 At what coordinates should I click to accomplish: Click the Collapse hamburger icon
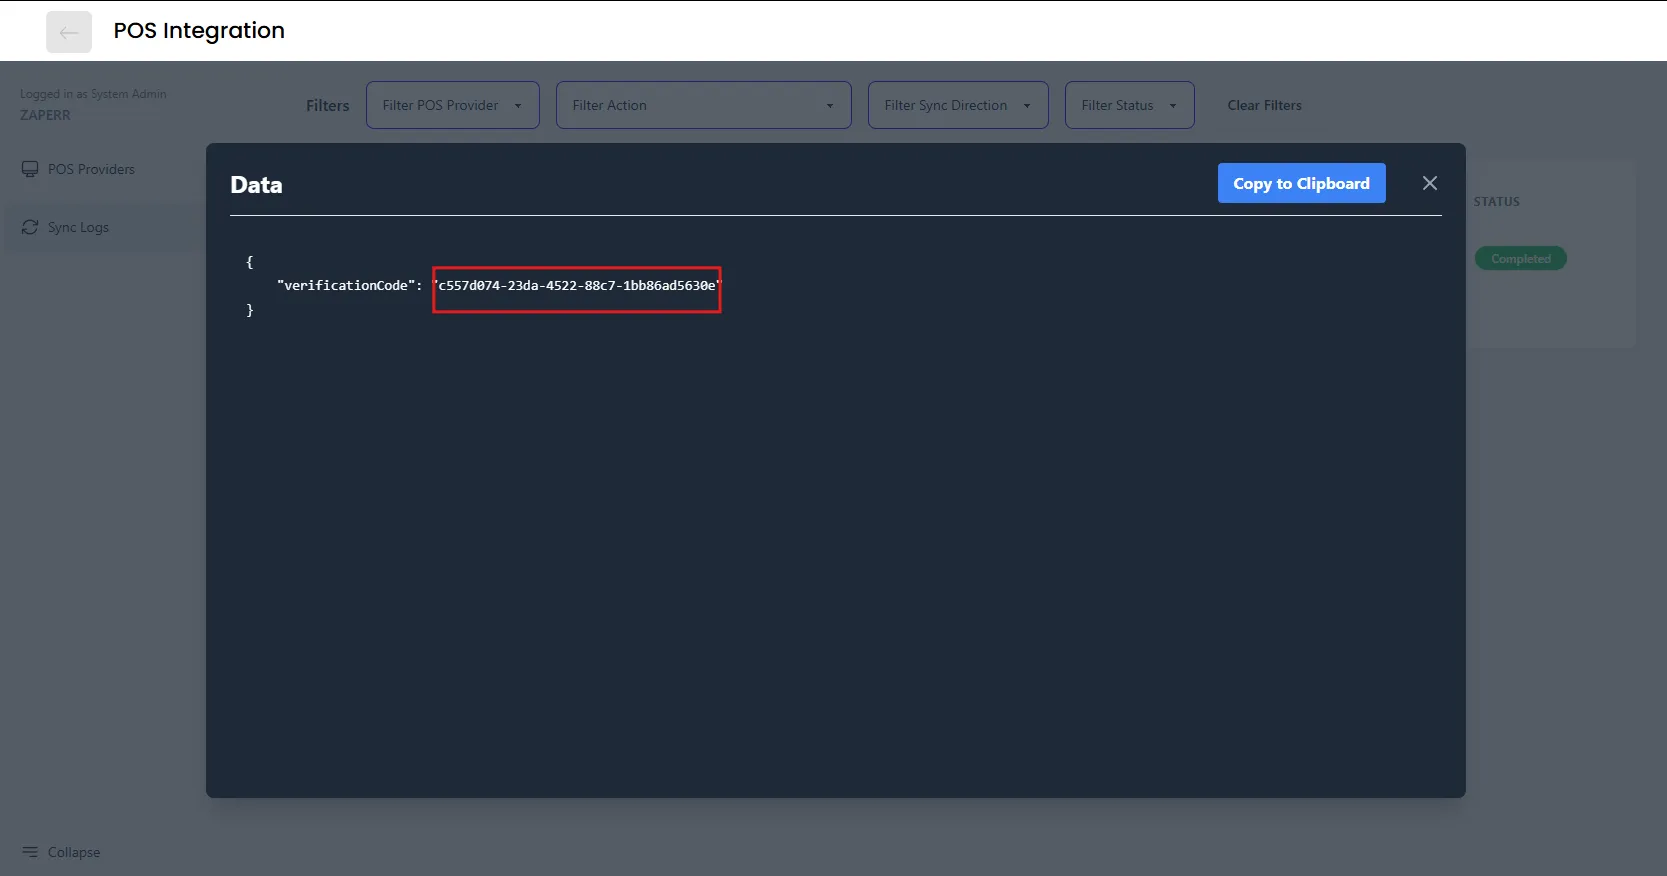point(30,852)
